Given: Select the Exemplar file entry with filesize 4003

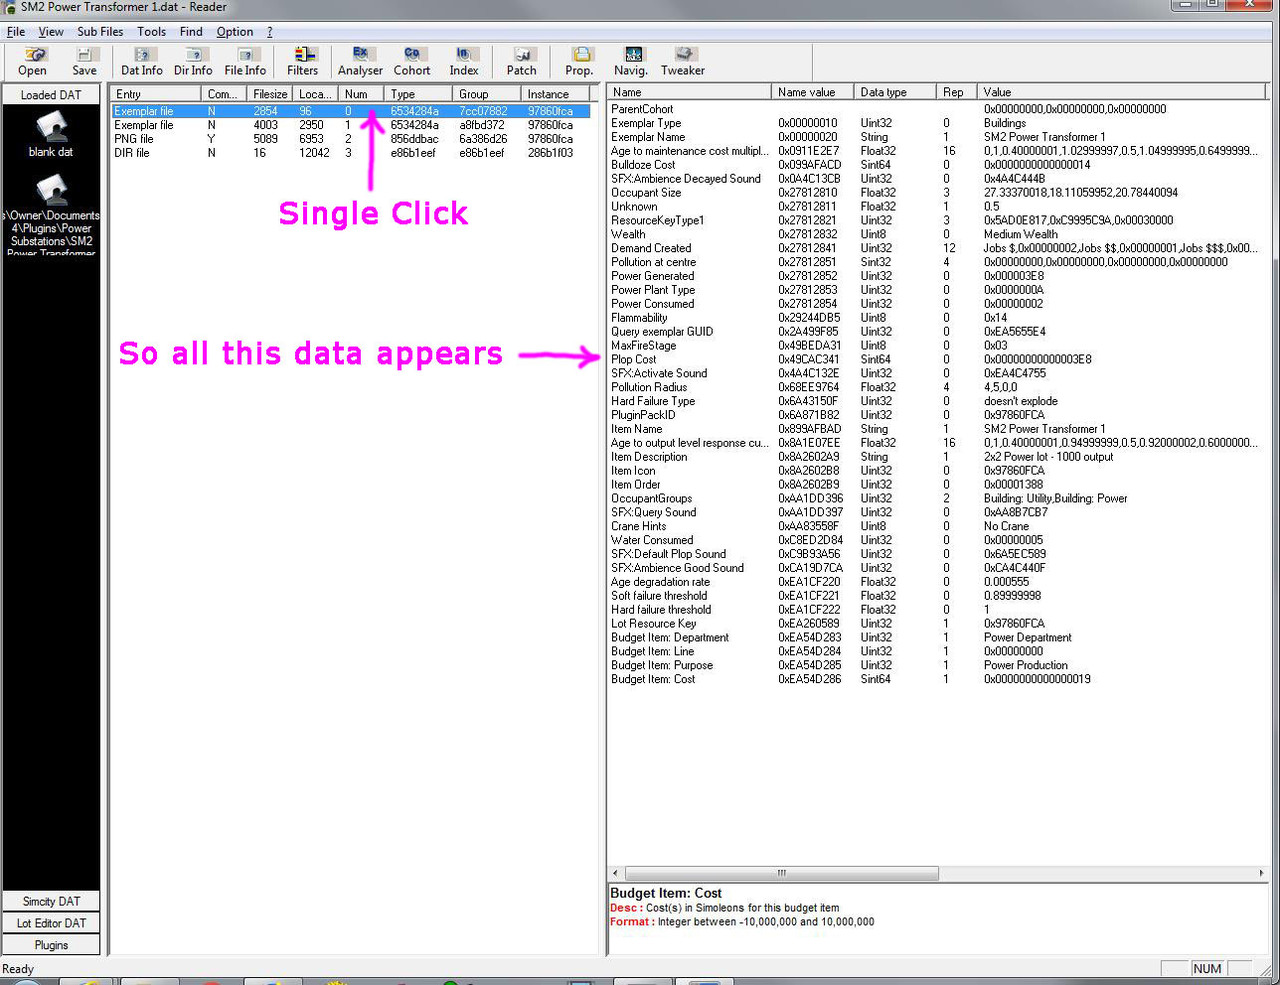Looking at the screenshot, I should pos(350,125).
